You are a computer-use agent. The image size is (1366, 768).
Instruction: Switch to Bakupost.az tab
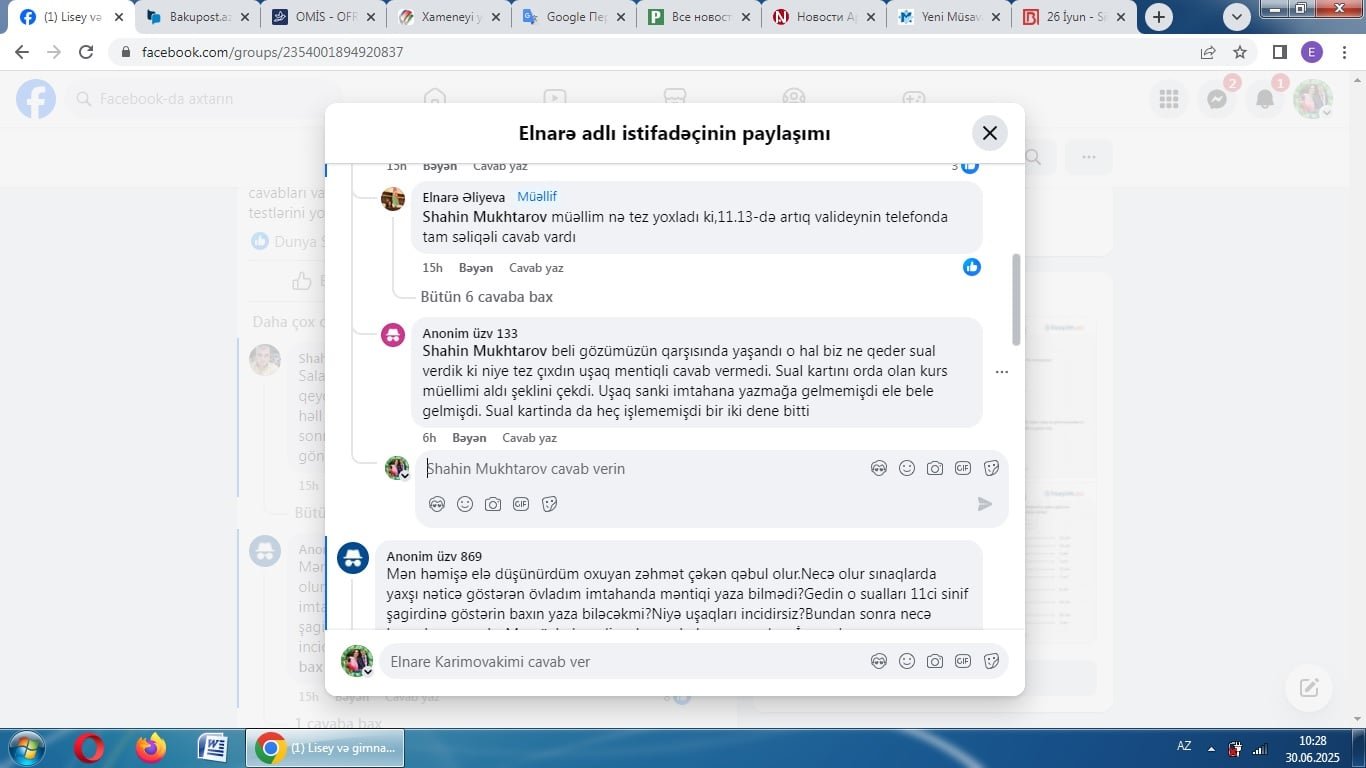196,17
